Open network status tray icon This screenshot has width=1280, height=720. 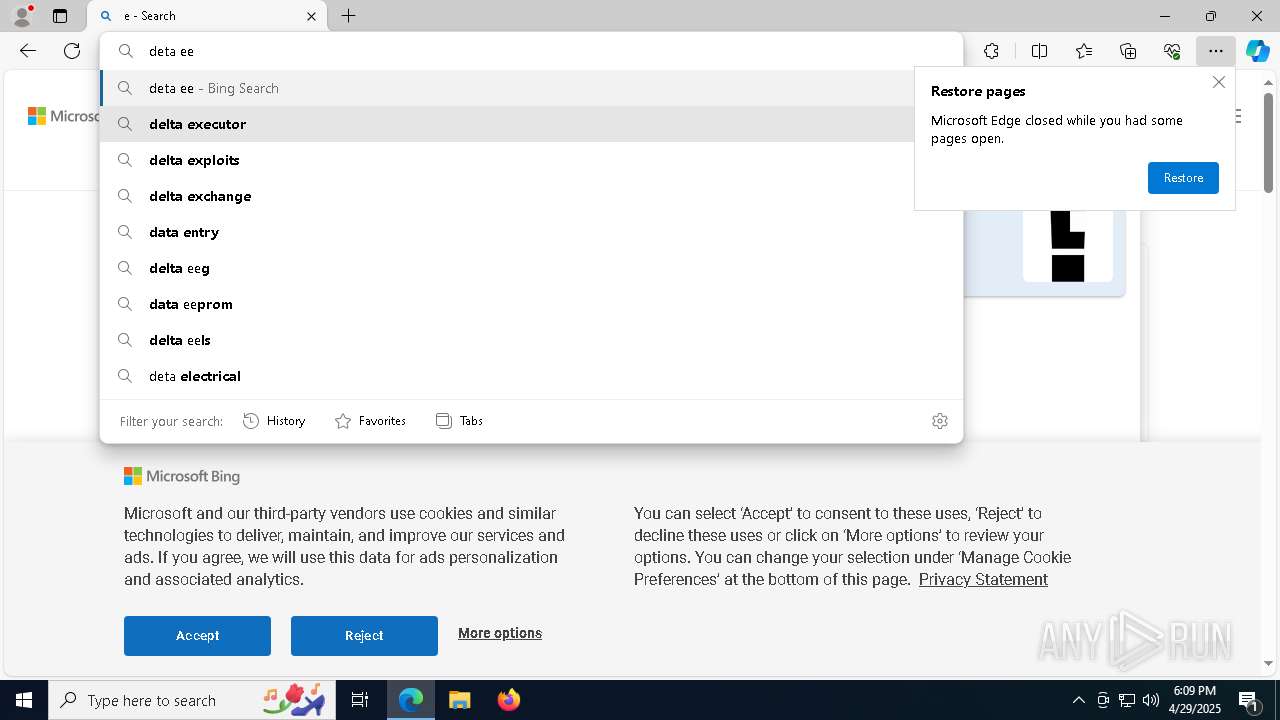[x=1127, y=700]
